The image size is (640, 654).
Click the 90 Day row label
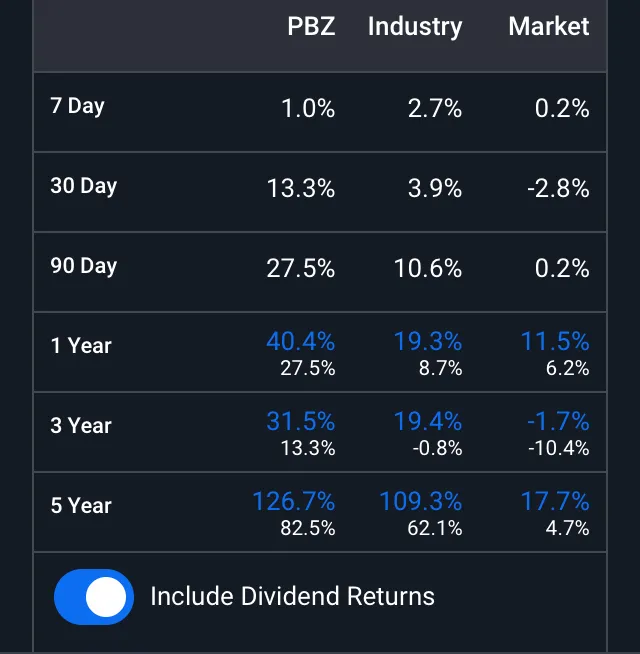(83, 266)
